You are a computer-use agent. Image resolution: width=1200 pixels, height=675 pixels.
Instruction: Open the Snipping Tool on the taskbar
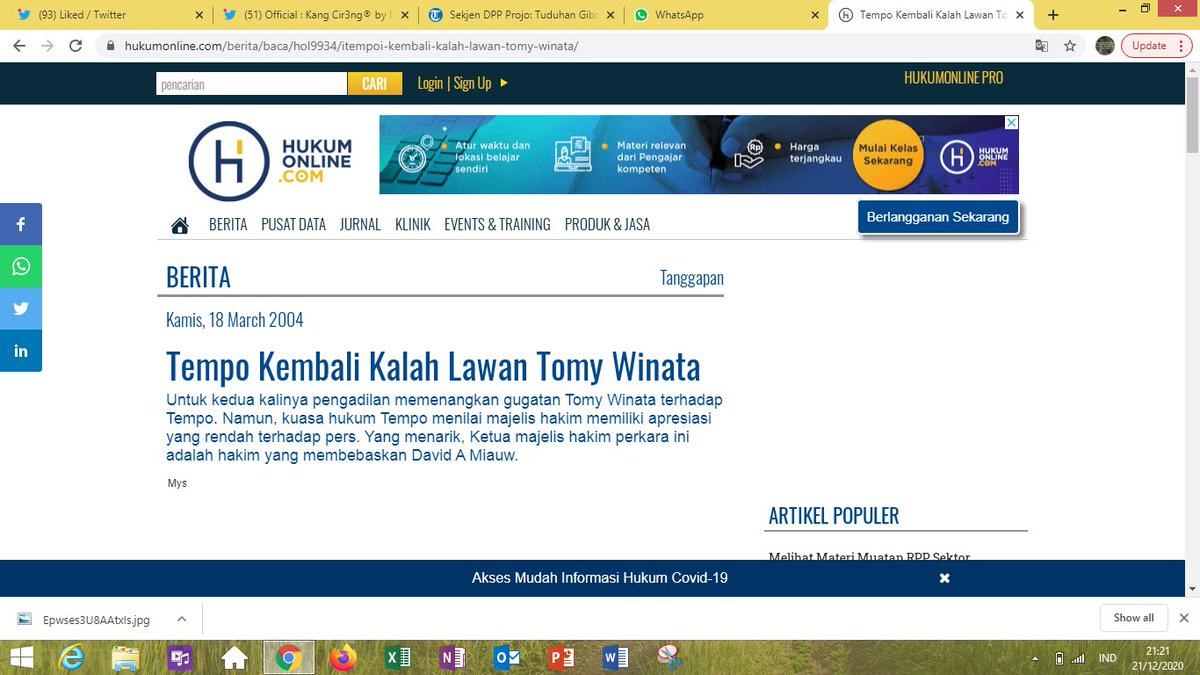click(670, 658)
